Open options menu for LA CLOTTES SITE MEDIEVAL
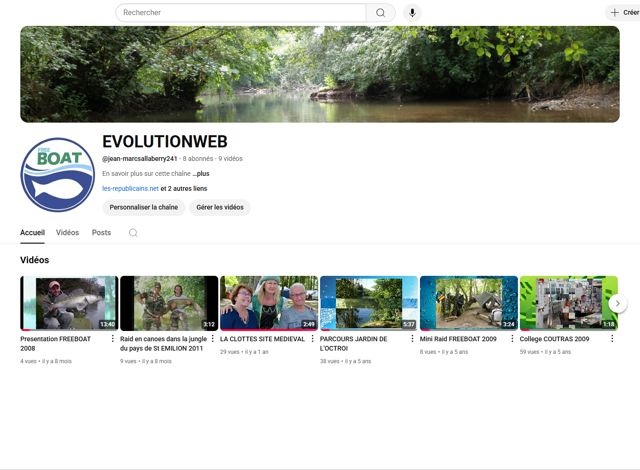The image size is (640, 470). coord(312,339)
